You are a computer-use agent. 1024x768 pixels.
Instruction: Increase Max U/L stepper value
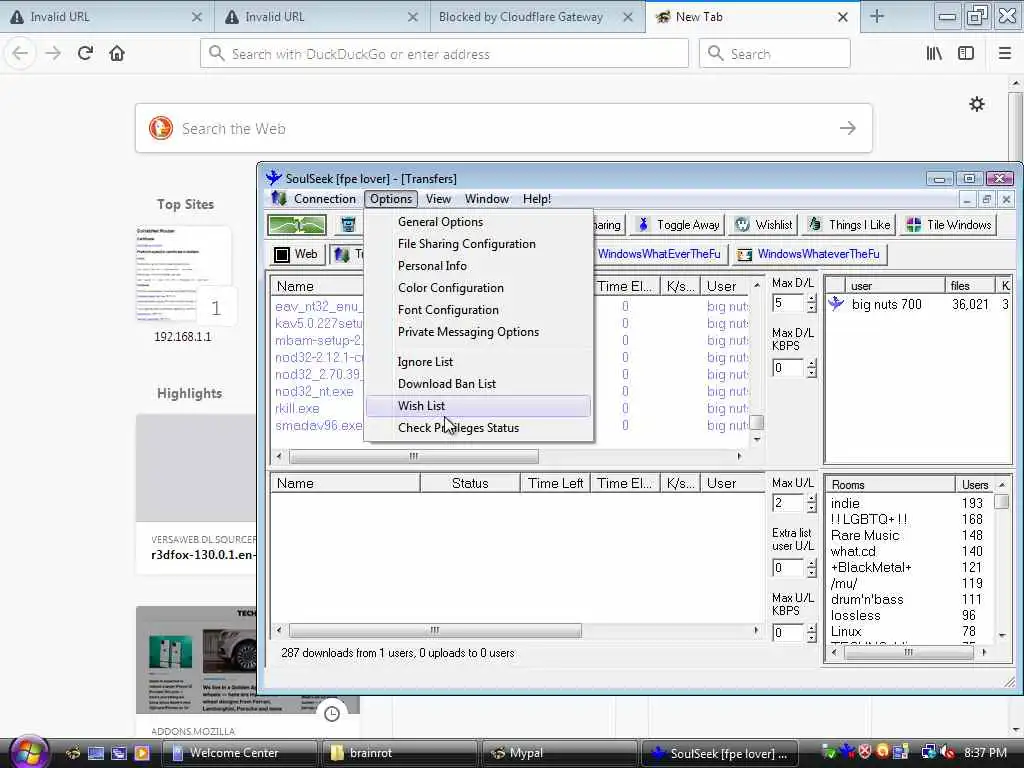(812, 499)
